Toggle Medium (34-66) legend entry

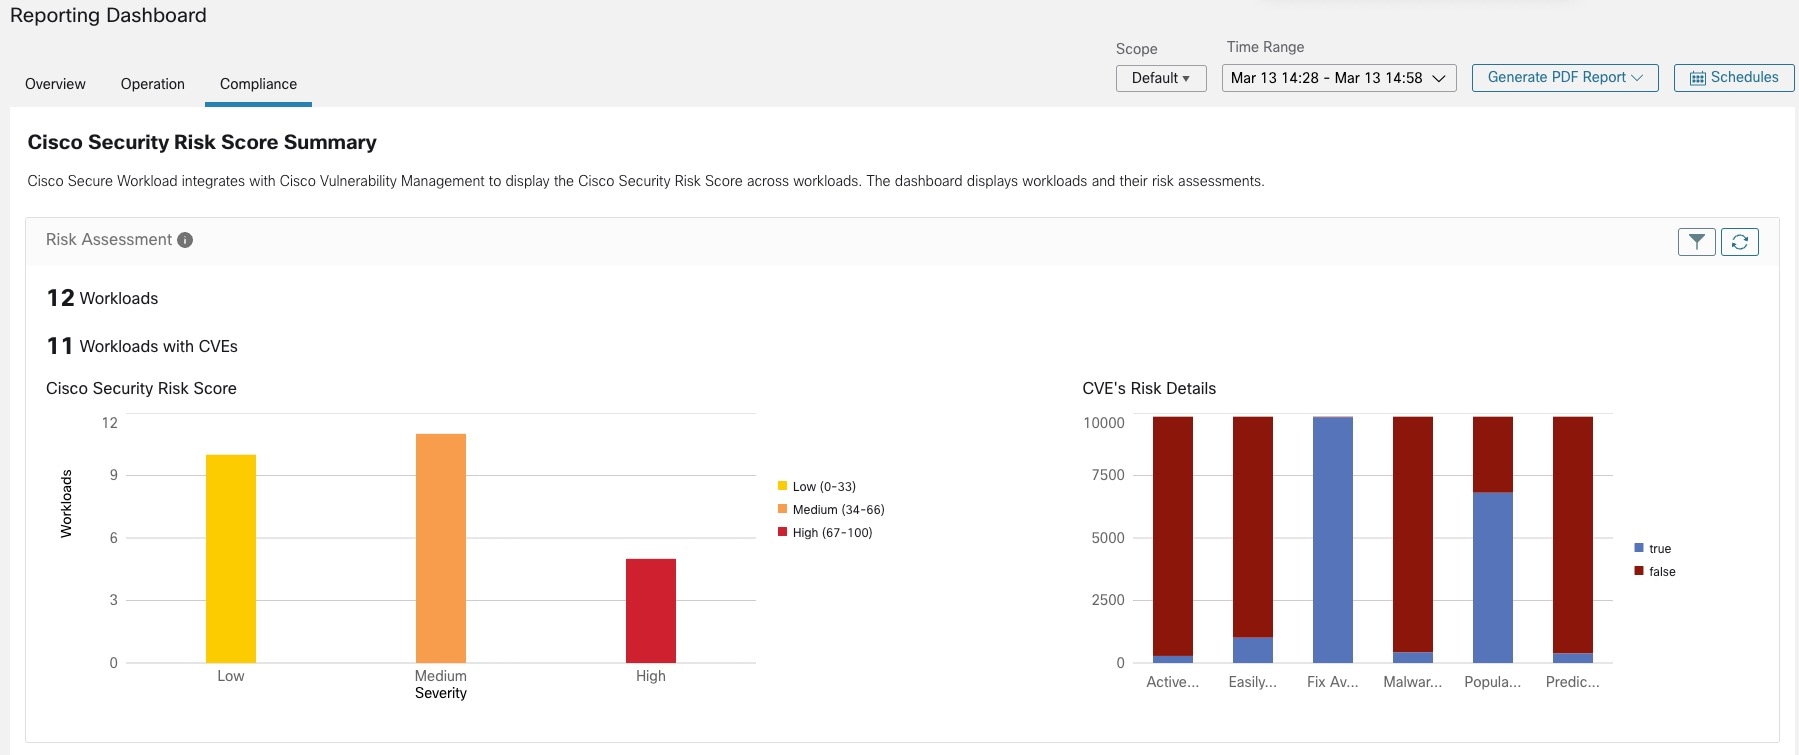click(x=831, y=509)
